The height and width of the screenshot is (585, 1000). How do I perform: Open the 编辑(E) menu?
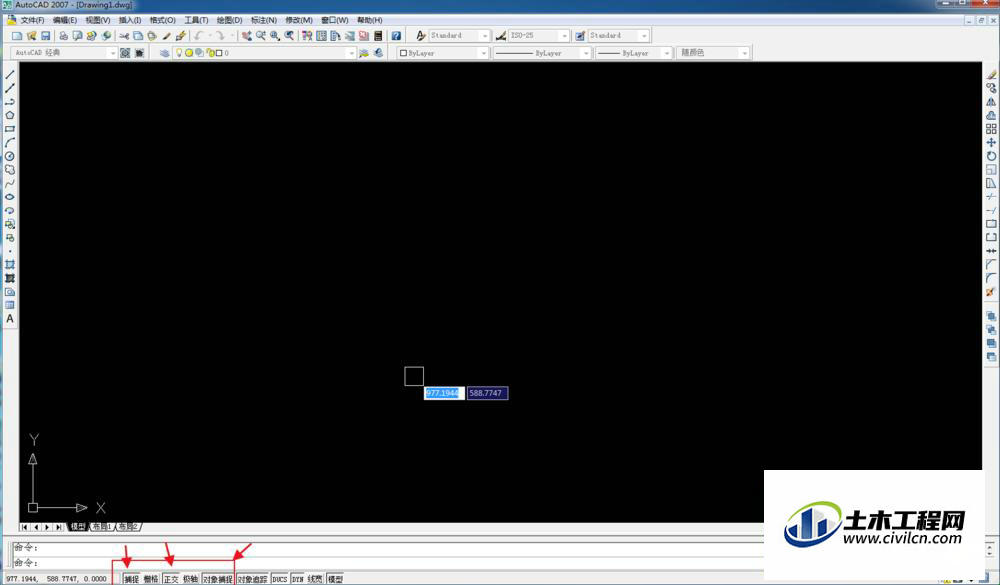pos(64,20)
